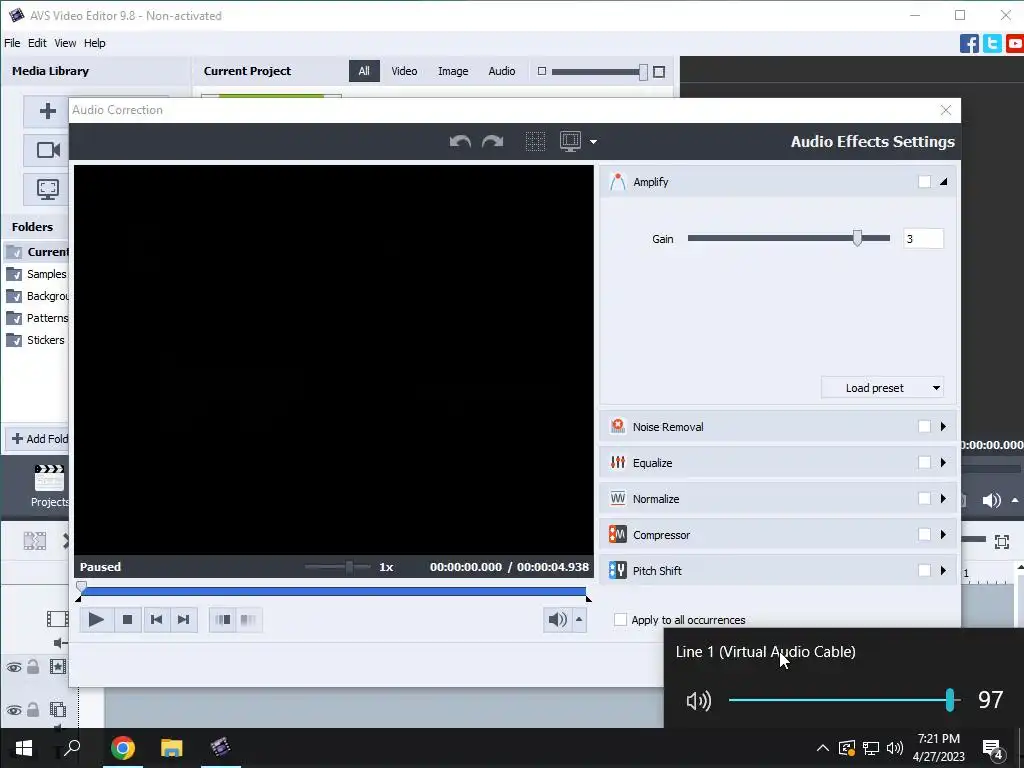Select the Audio media filter tab
1024x768 pixels.
coord(502,71)
